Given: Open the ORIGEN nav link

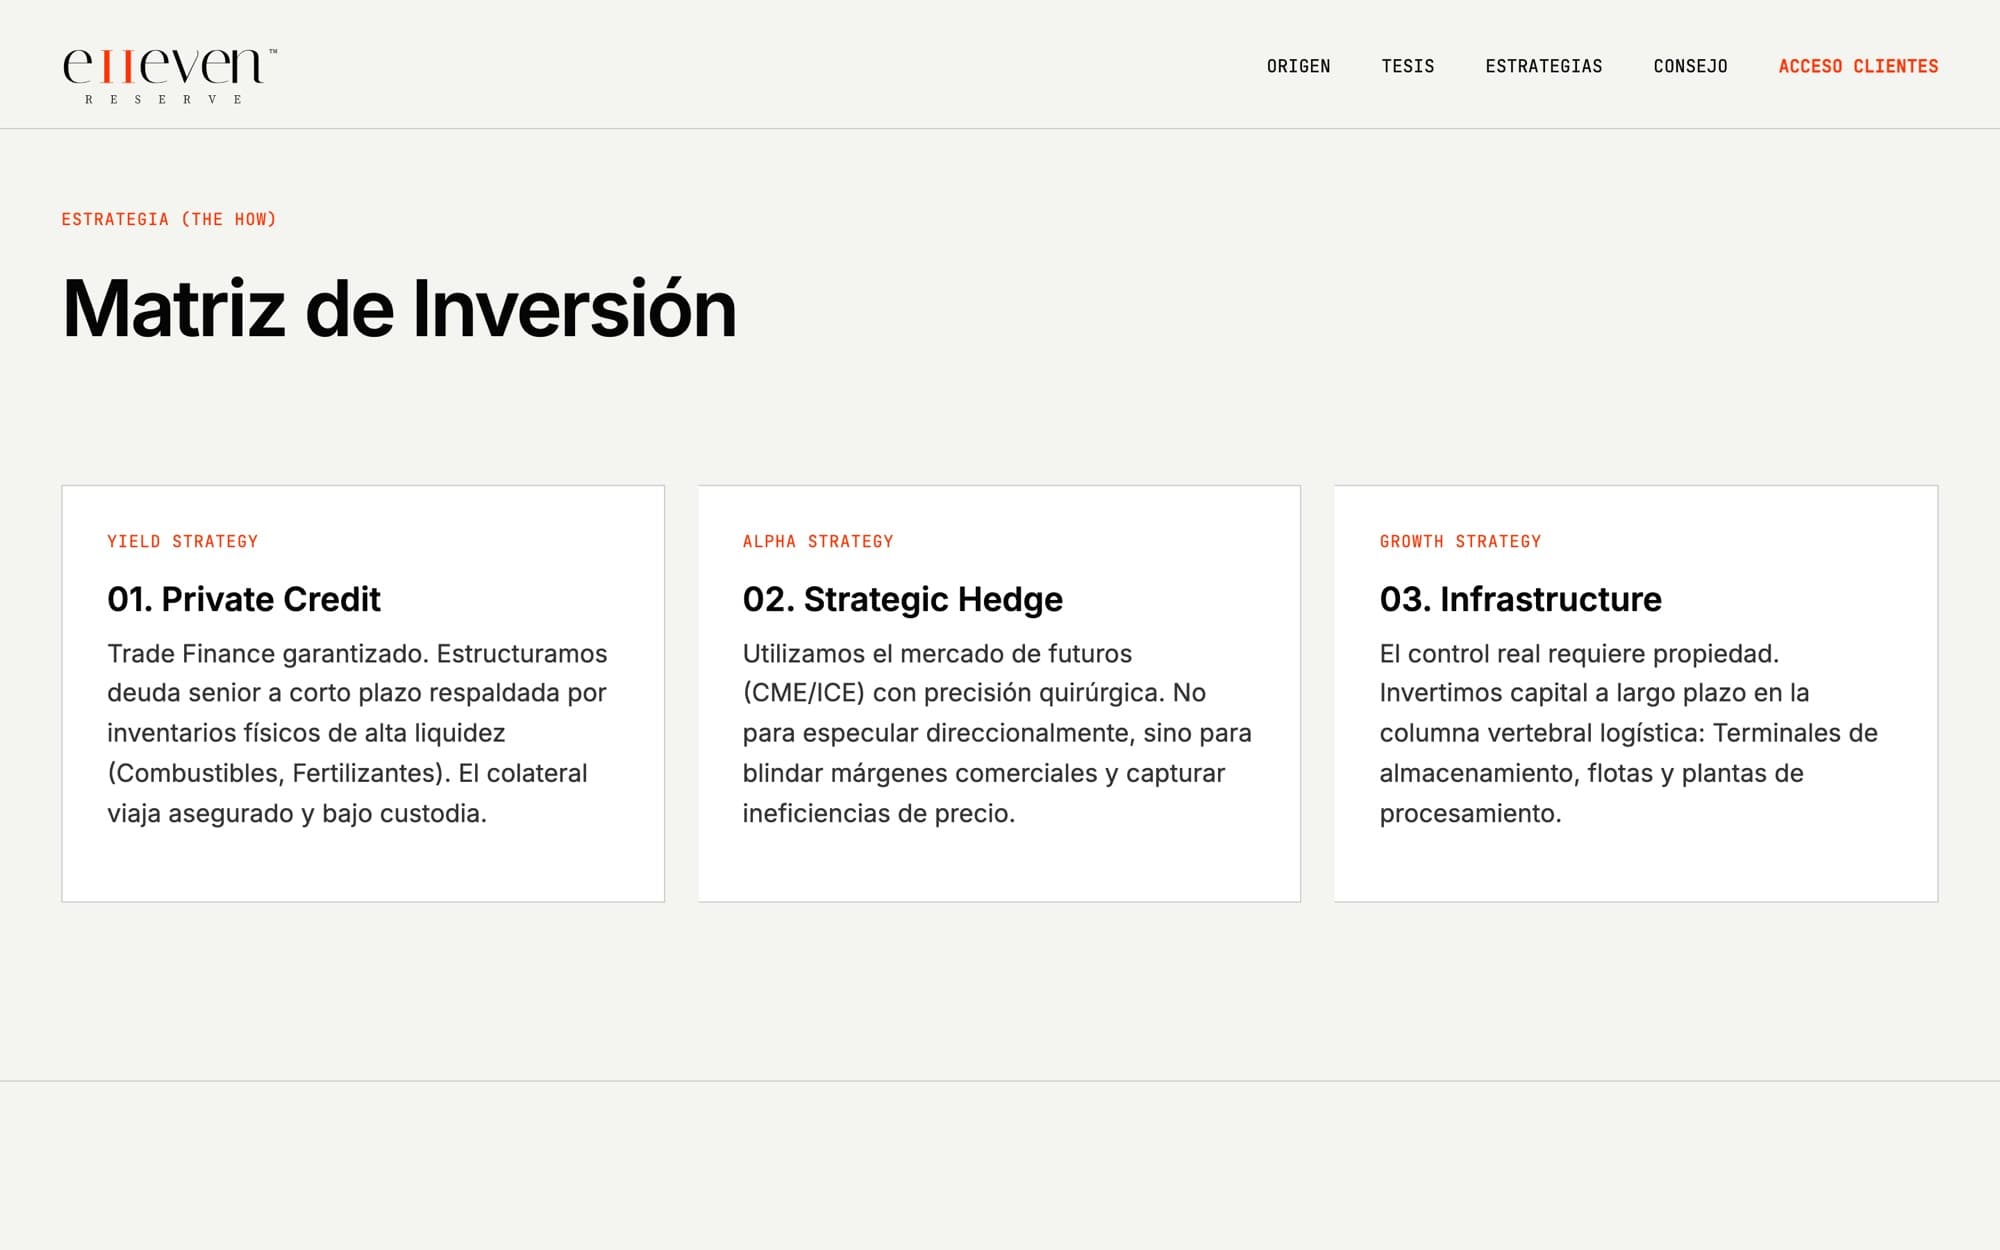Looking at the screenshot, I should point(1298,66).
